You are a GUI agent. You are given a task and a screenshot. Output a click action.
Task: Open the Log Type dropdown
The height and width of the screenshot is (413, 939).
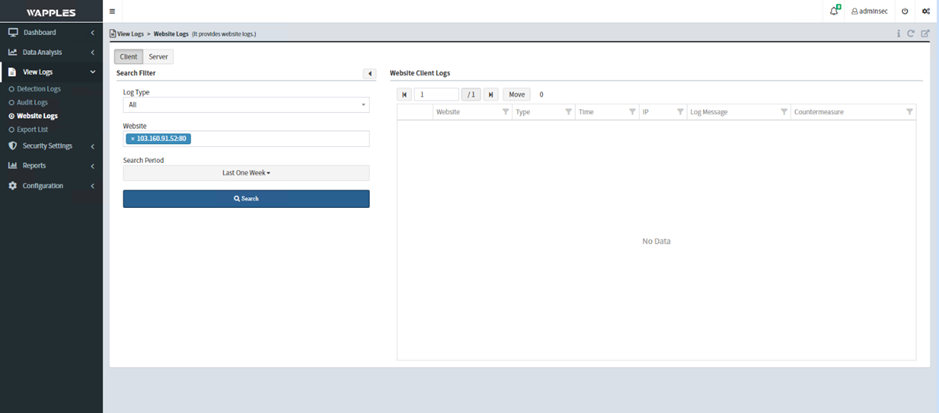coord(246,104)
